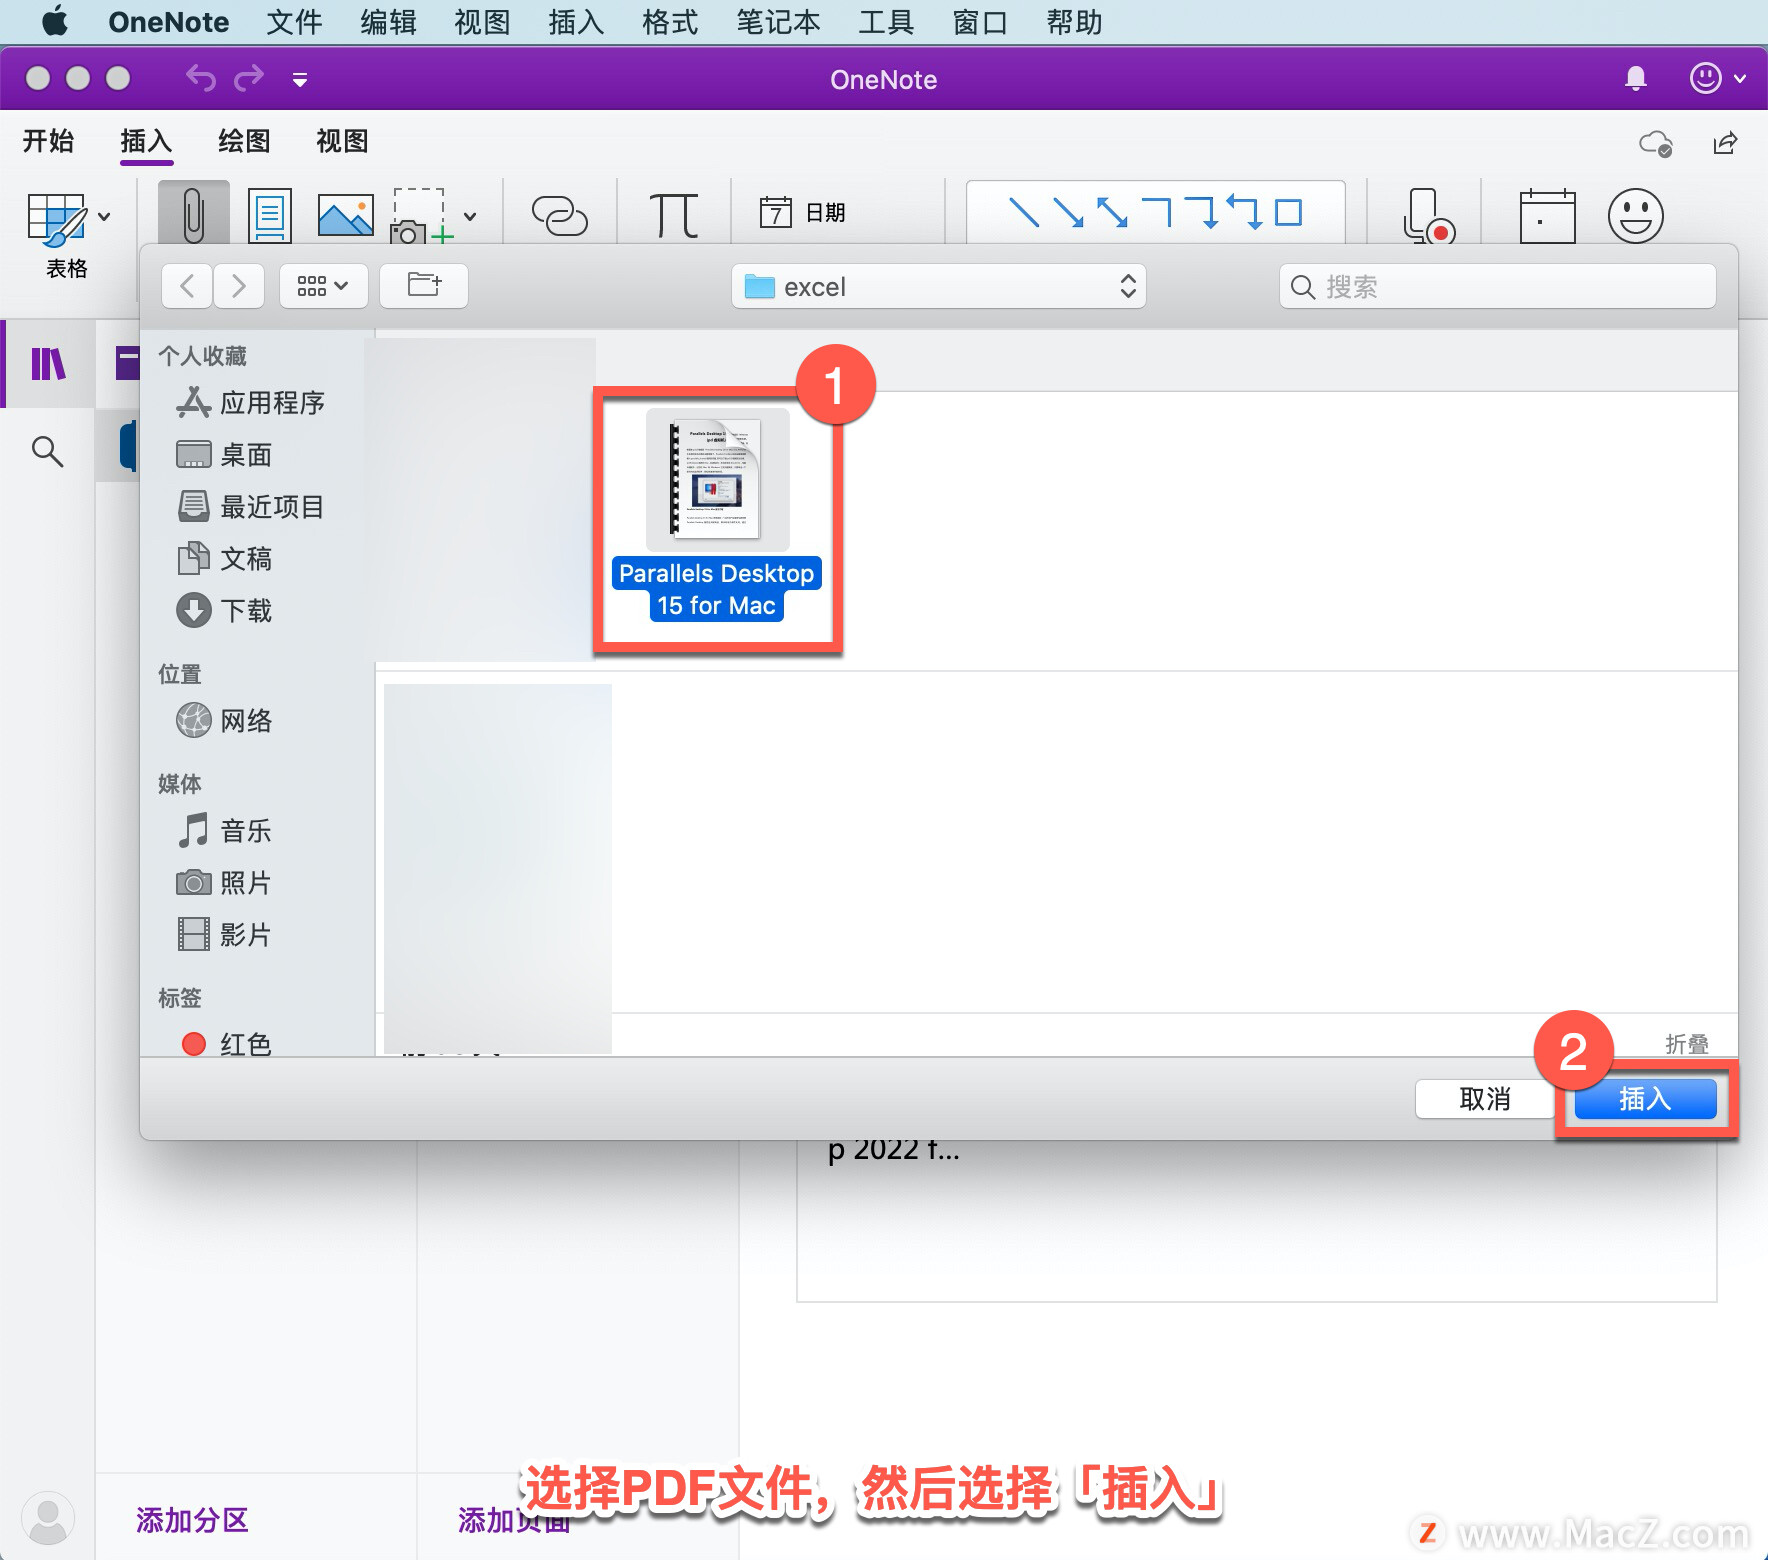
Task: Click the Audio Recording icon
Action: point(1428,215)
